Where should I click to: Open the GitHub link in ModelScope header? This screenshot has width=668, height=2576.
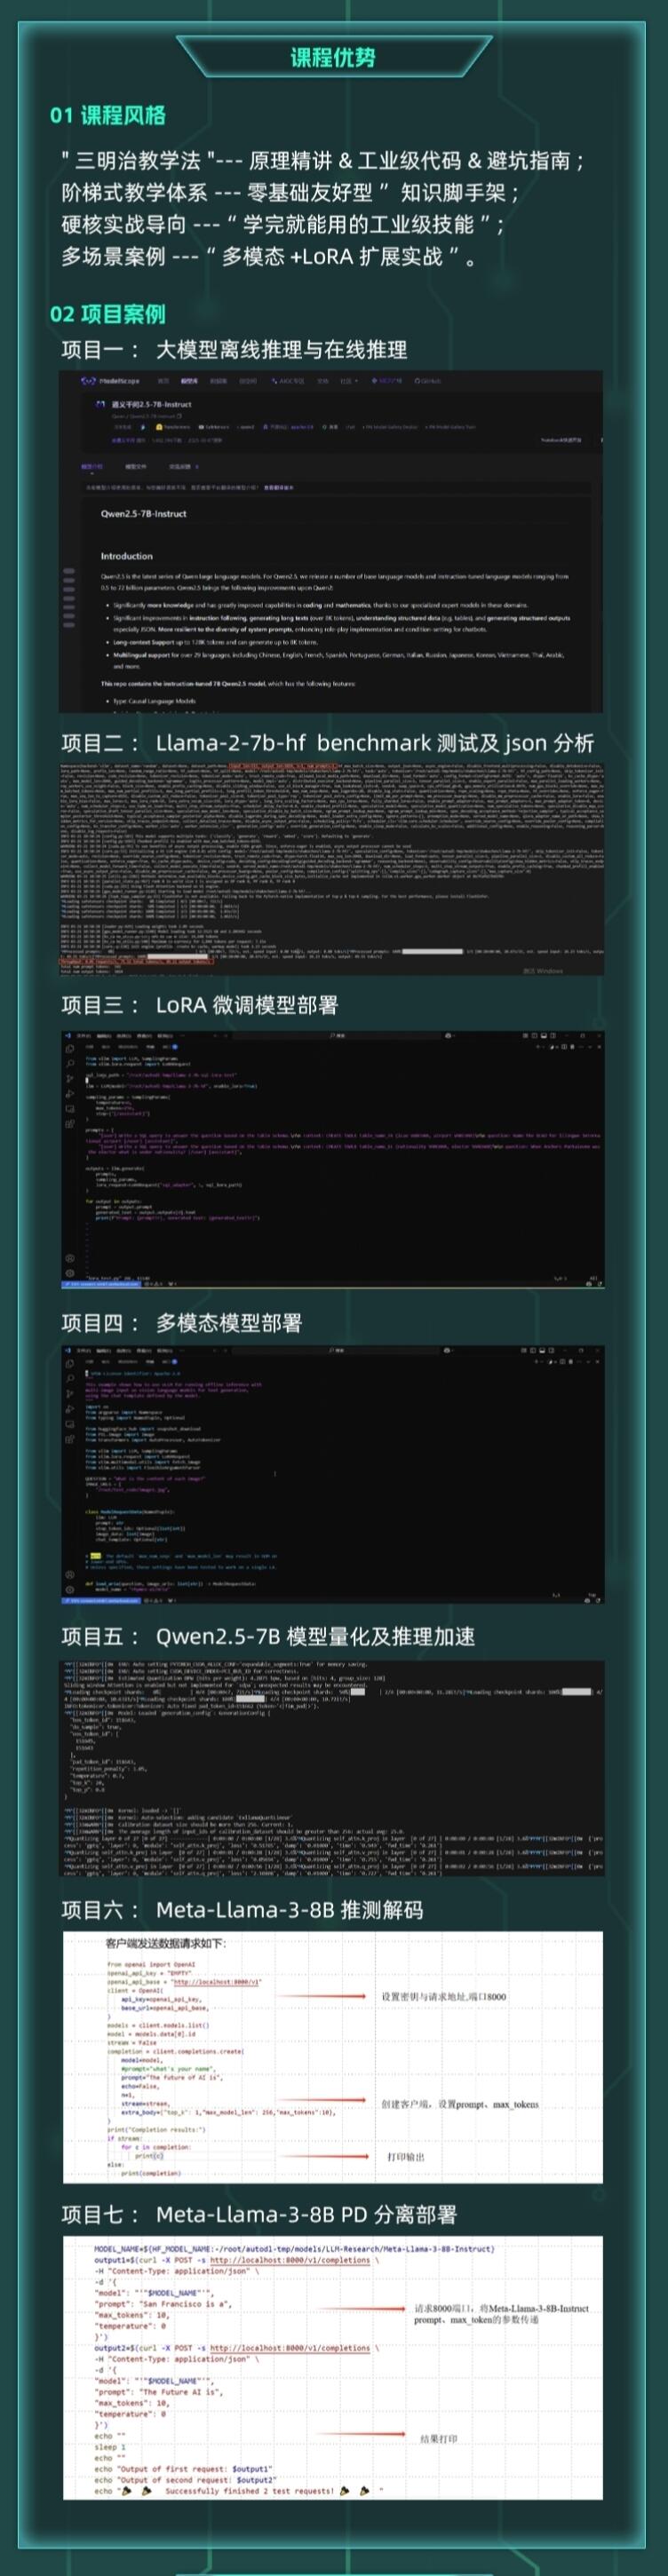point(427,381)
